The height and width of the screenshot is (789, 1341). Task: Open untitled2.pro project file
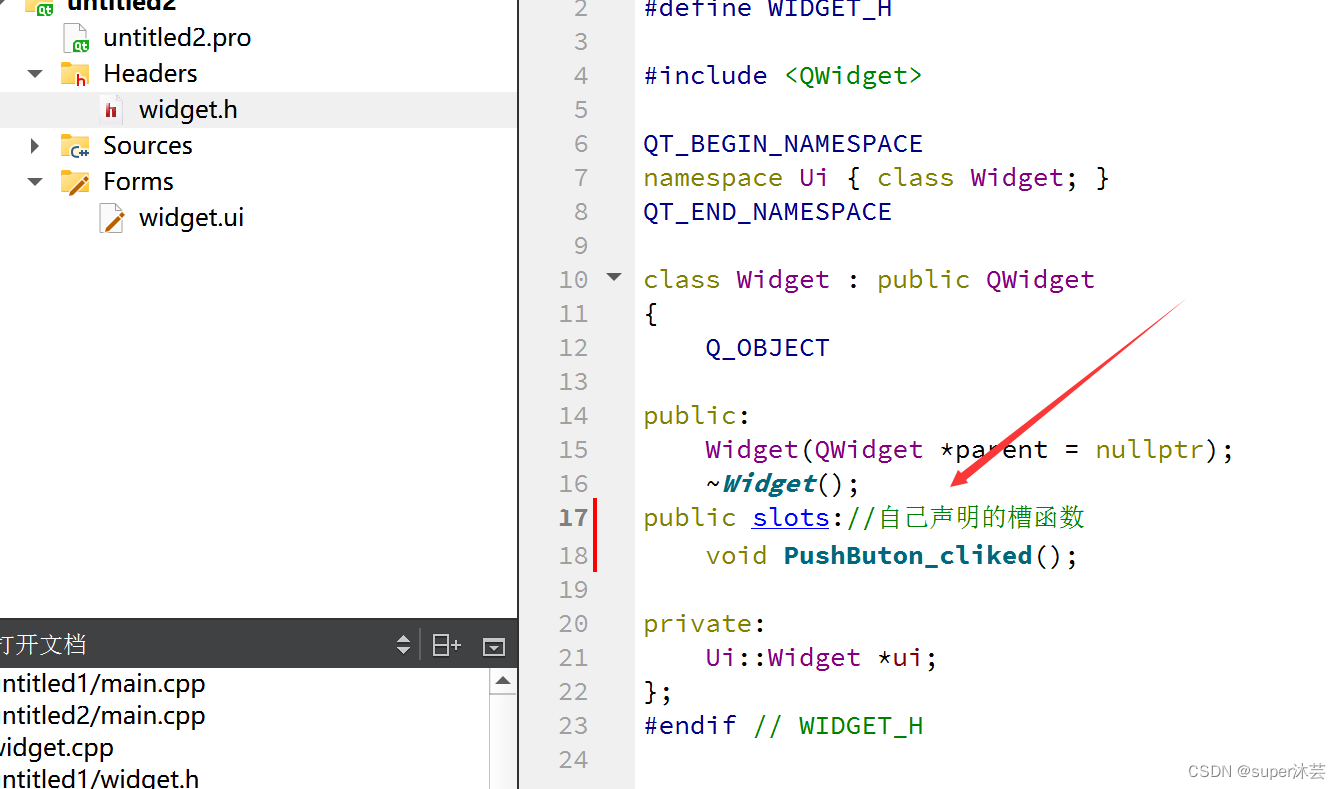click(176, 38)
